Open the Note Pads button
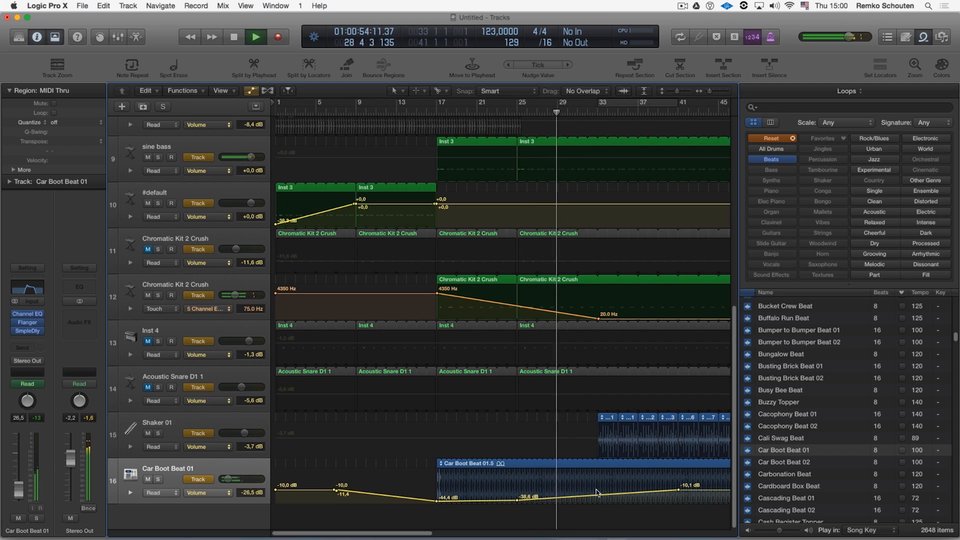 (x=906, y=37)
